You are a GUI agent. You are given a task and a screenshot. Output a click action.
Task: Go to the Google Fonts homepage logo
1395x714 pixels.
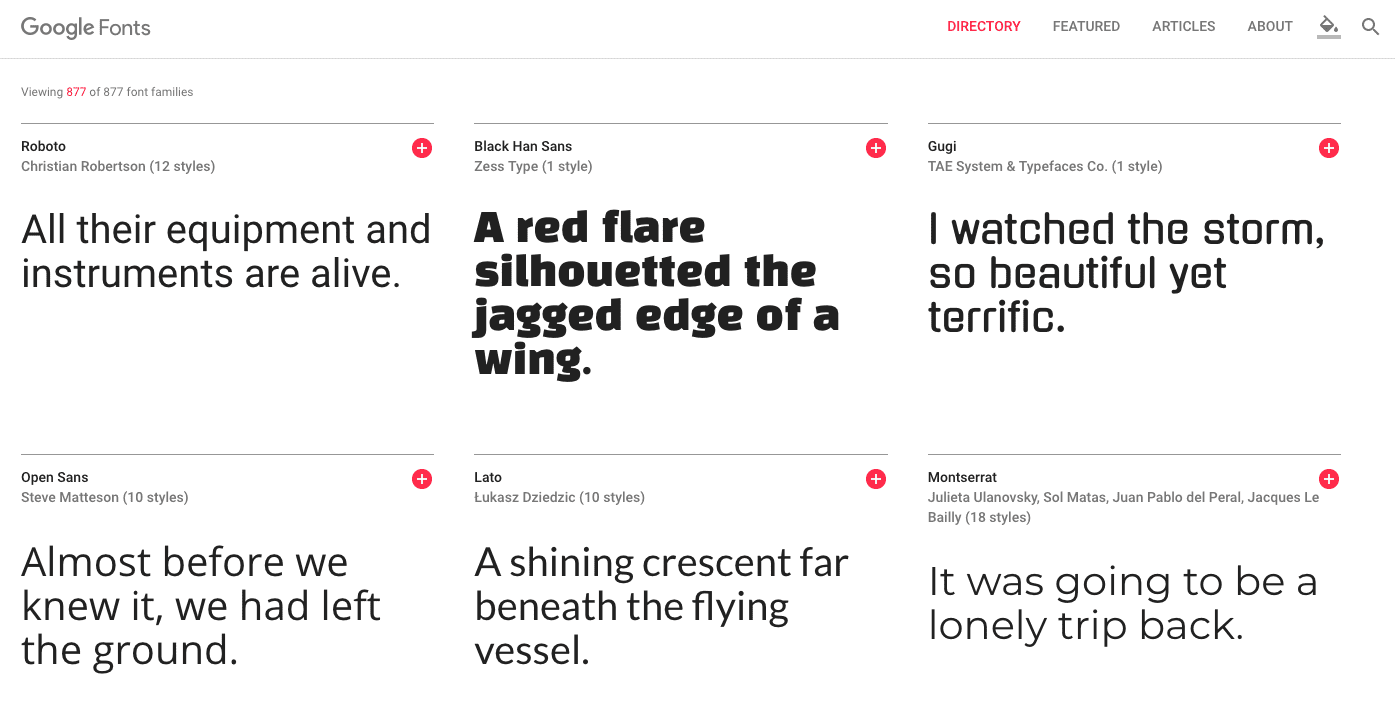click(86, 27)
